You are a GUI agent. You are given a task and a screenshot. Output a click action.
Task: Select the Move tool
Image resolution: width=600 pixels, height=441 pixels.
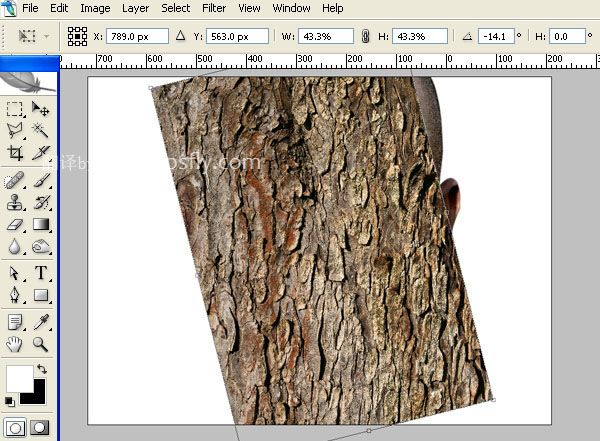41,109
